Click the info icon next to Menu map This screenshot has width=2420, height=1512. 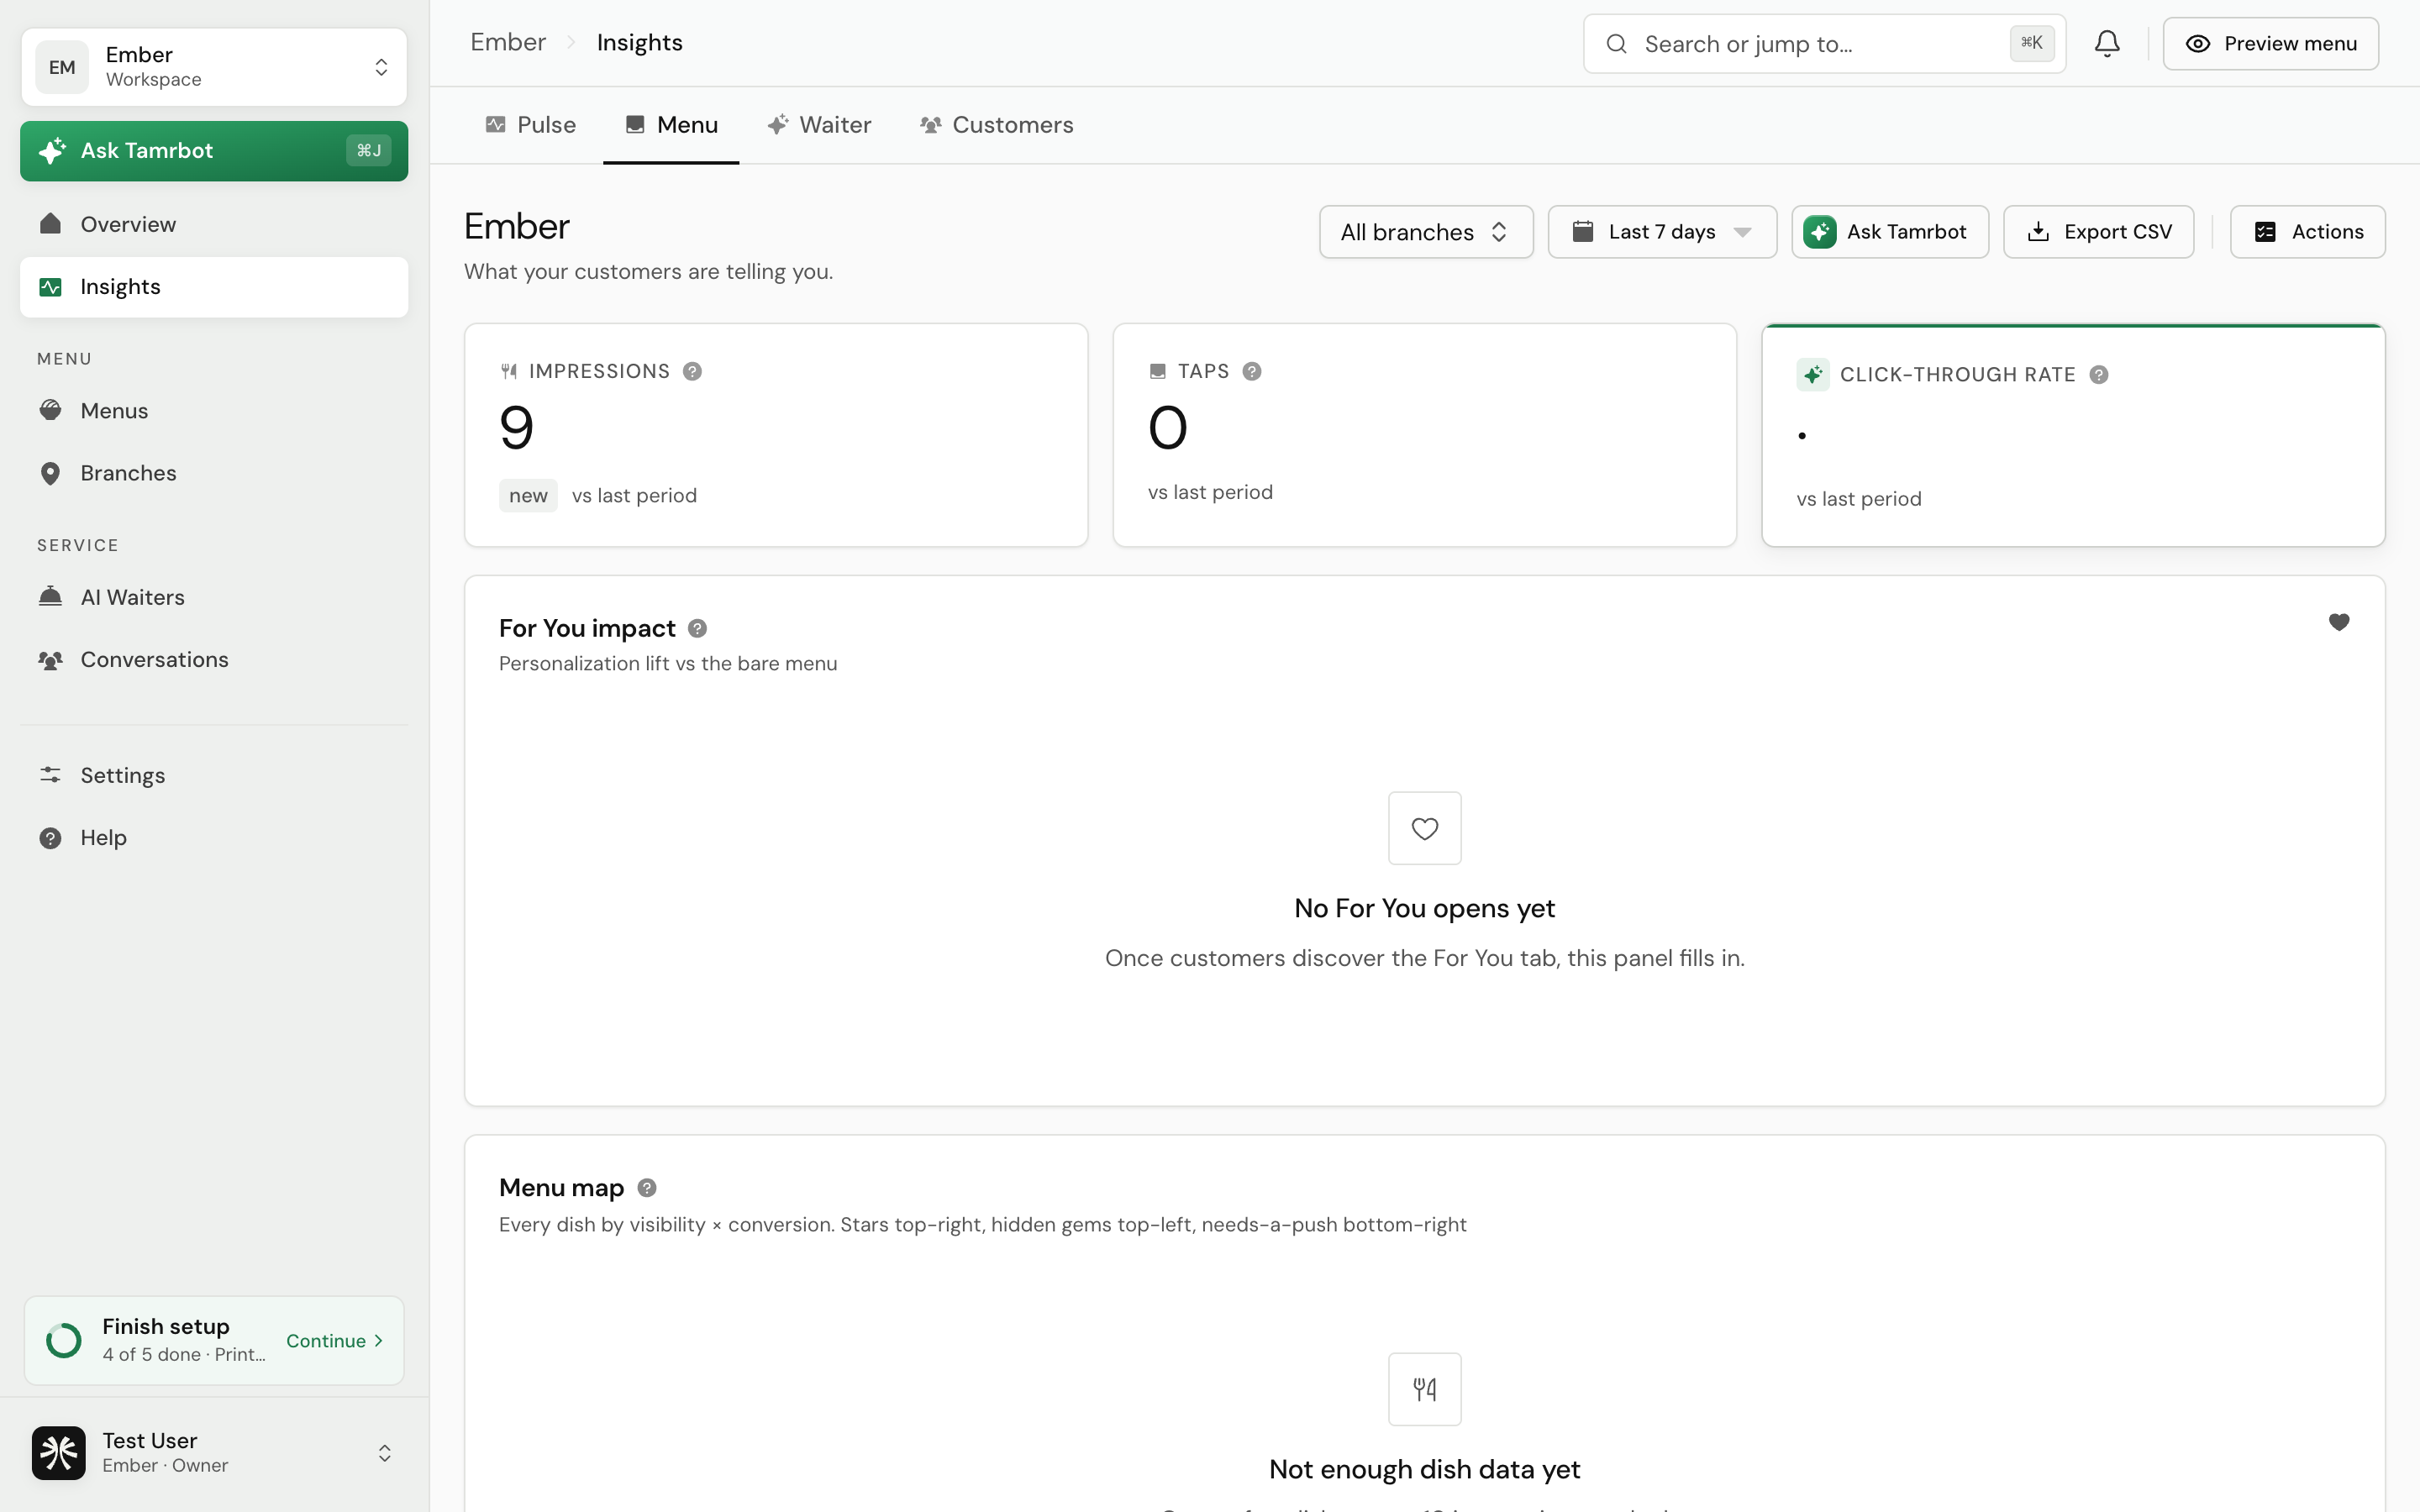click(647, 1187)
